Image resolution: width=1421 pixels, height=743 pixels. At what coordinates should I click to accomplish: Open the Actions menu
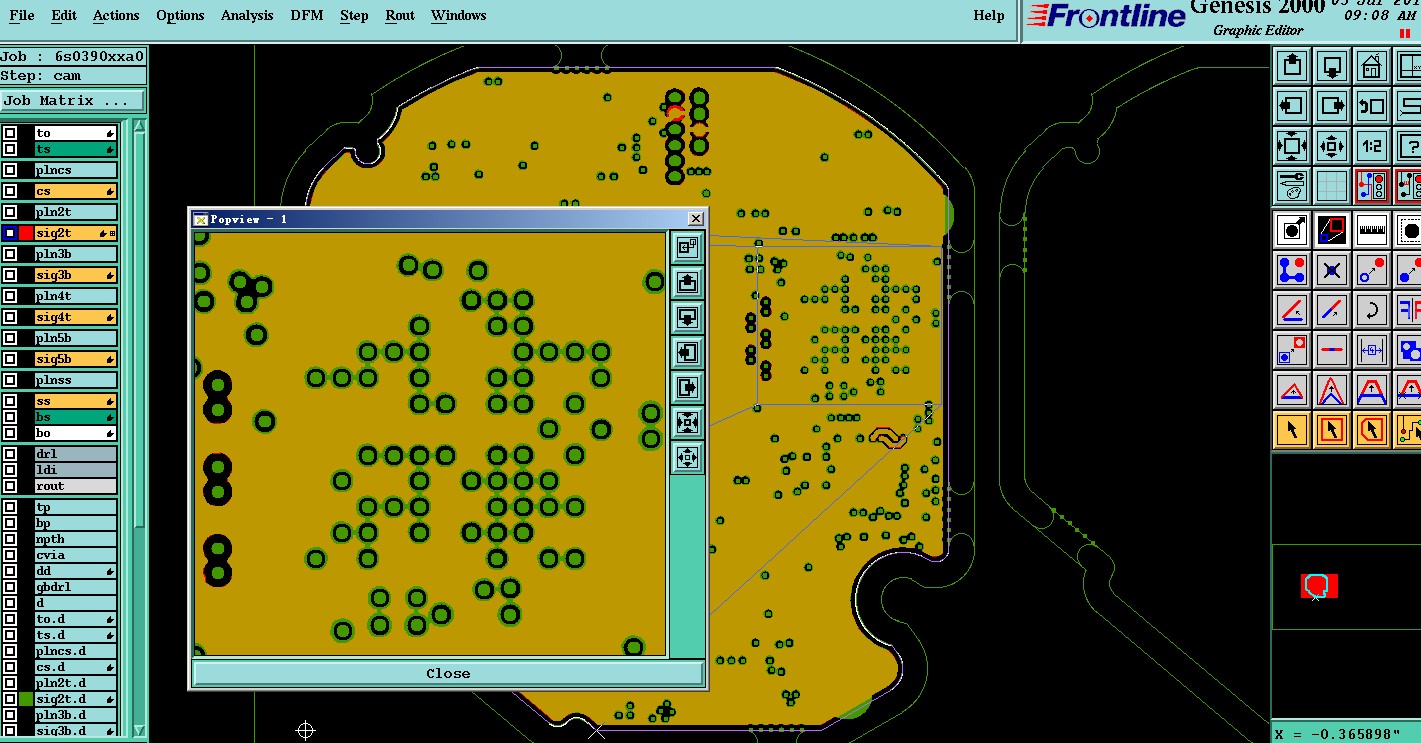click(116, 15)
